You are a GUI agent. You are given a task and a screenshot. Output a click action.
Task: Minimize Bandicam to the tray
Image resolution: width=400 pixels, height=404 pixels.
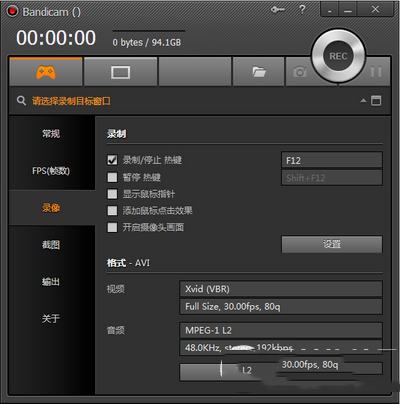[x=329, y=10]
